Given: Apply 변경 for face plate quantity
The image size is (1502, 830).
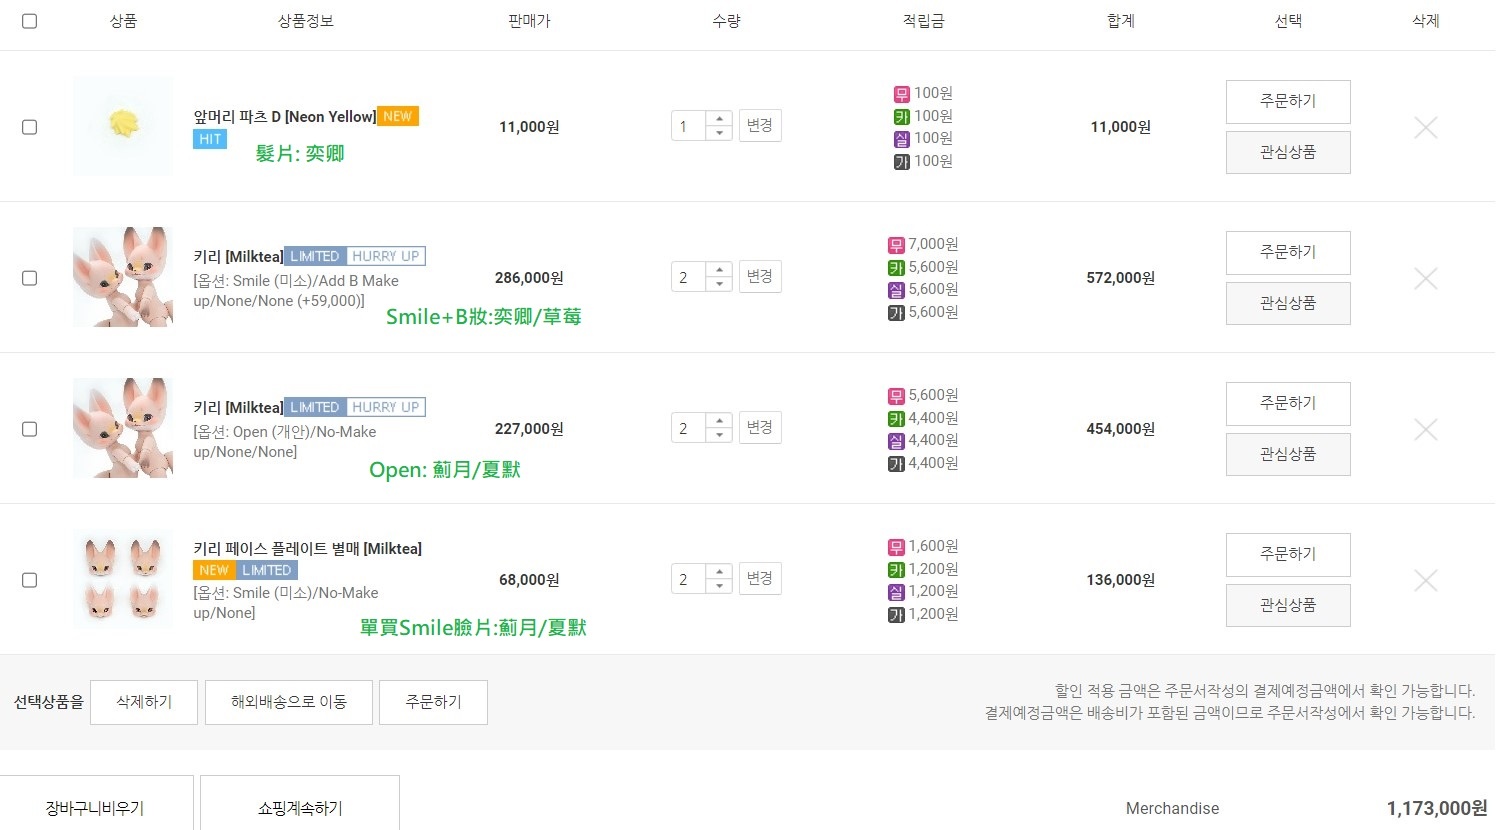Looking at the screenshot, I should click(x=760, y=579).
